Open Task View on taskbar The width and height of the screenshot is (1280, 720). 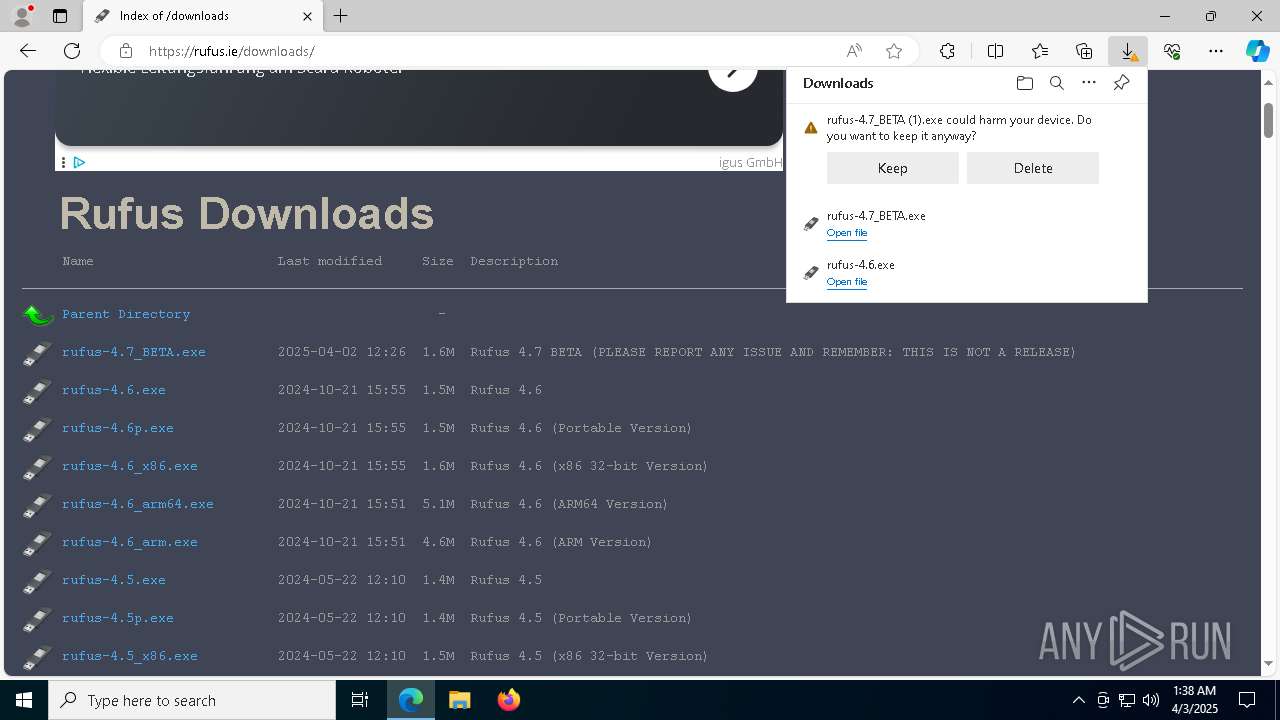[360, 700]
